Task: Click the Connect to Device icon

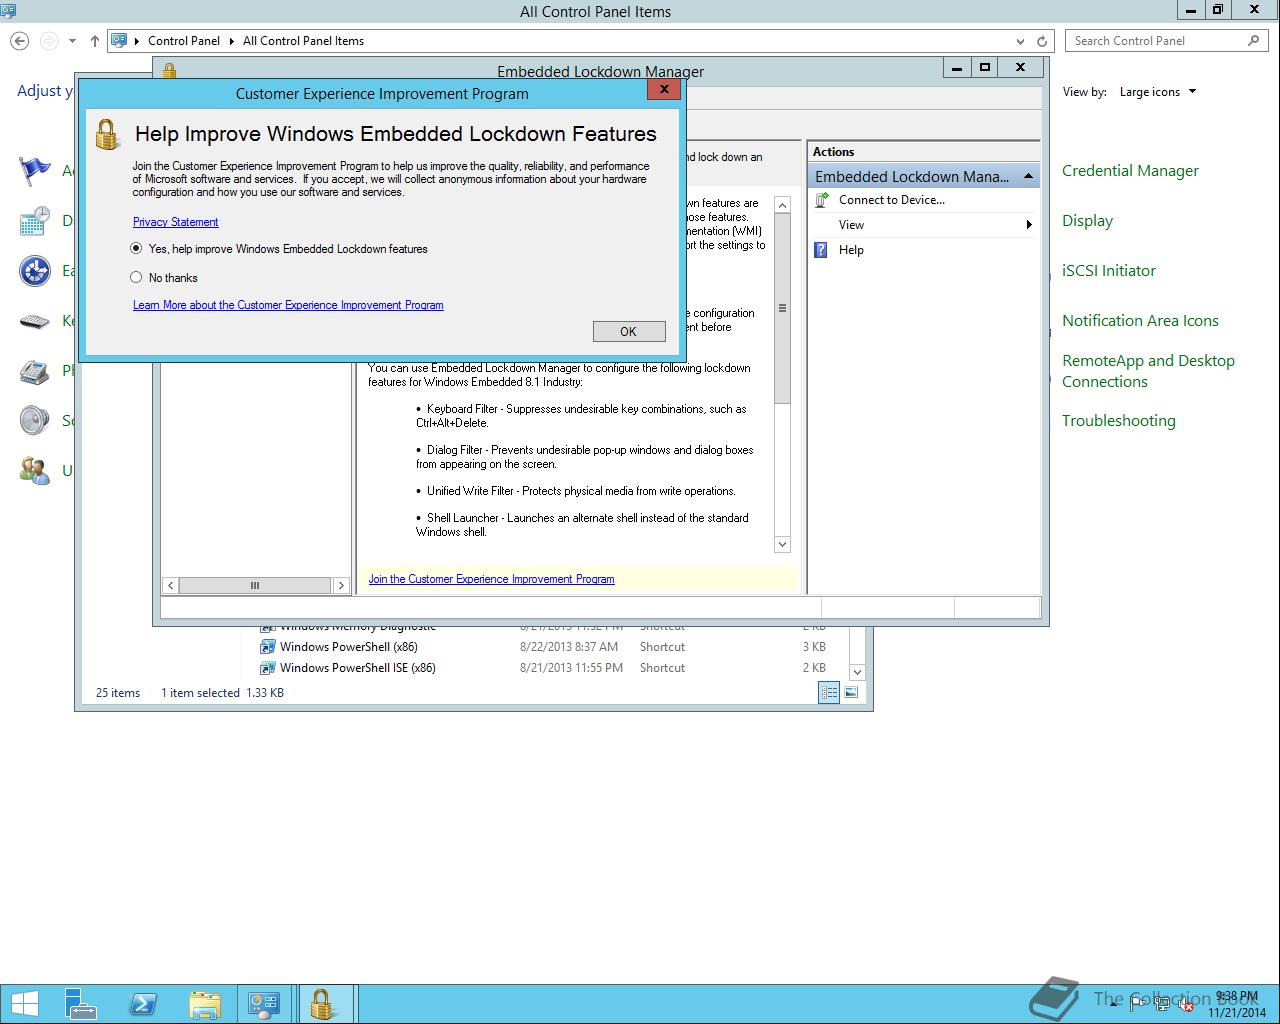Action: click(822, 200)
